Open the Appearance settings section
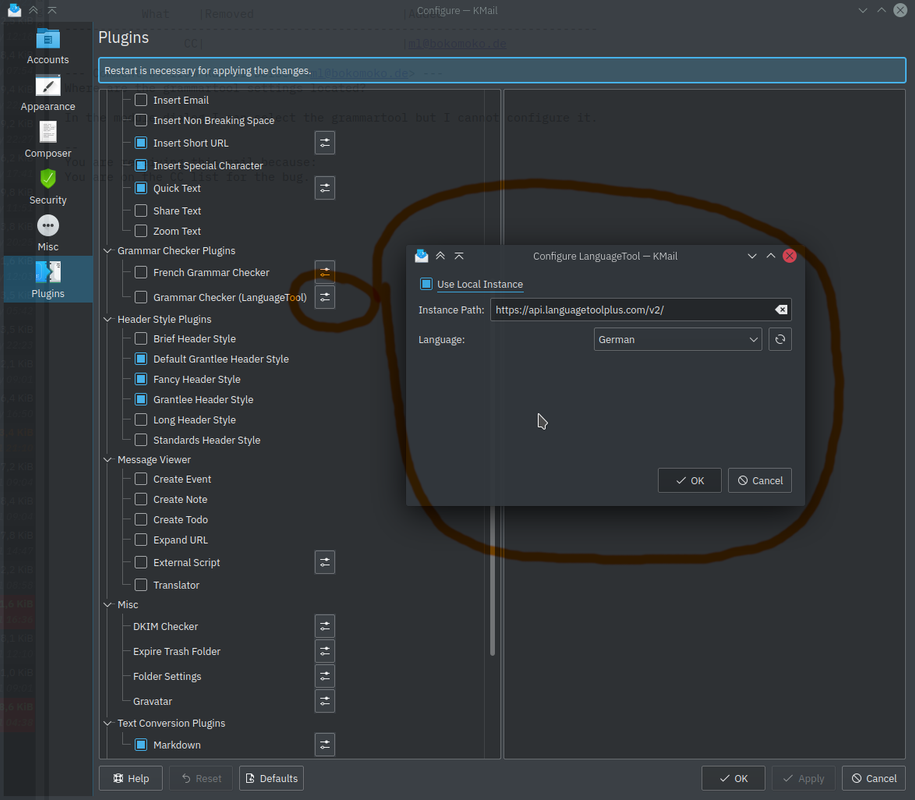 (x=48, y=93)
